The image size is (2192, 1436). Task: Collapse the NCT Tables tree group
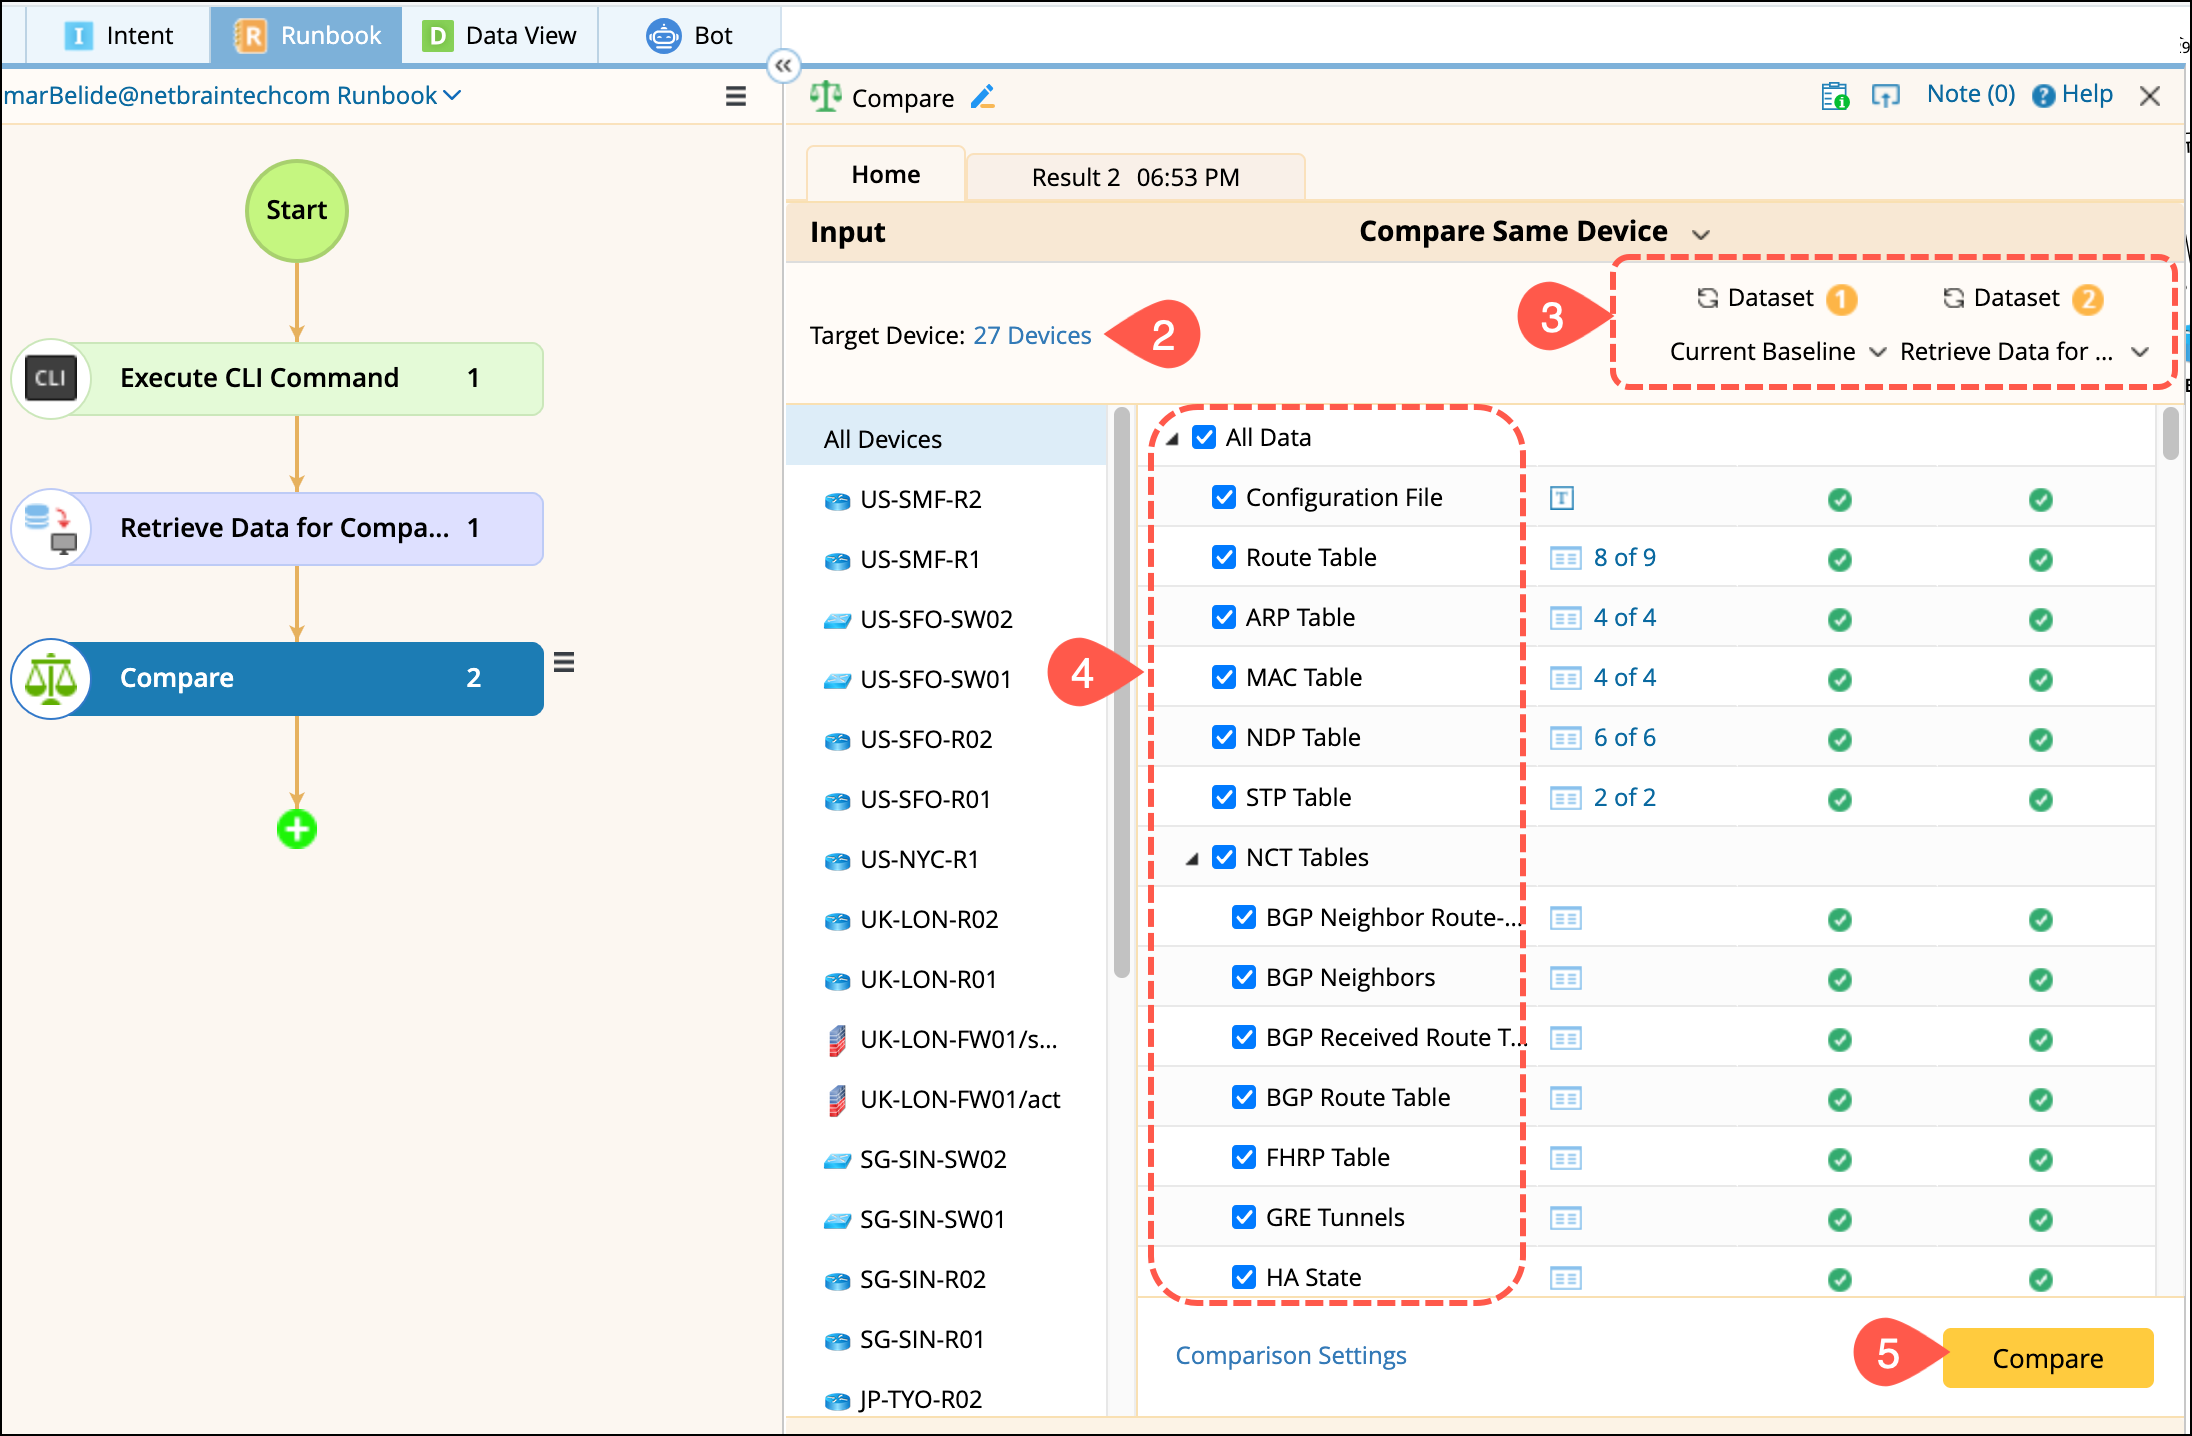(x=1192, y=859)
